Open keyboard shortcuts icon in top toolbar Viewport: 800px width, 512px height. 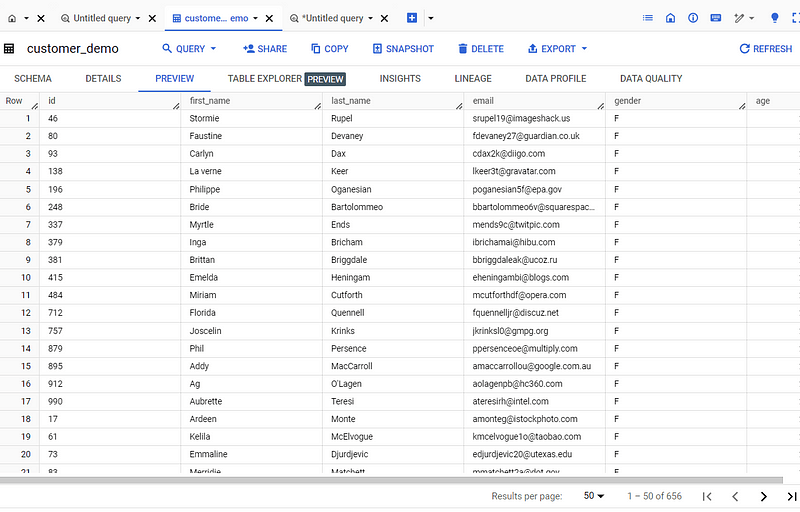click(716, 18)
